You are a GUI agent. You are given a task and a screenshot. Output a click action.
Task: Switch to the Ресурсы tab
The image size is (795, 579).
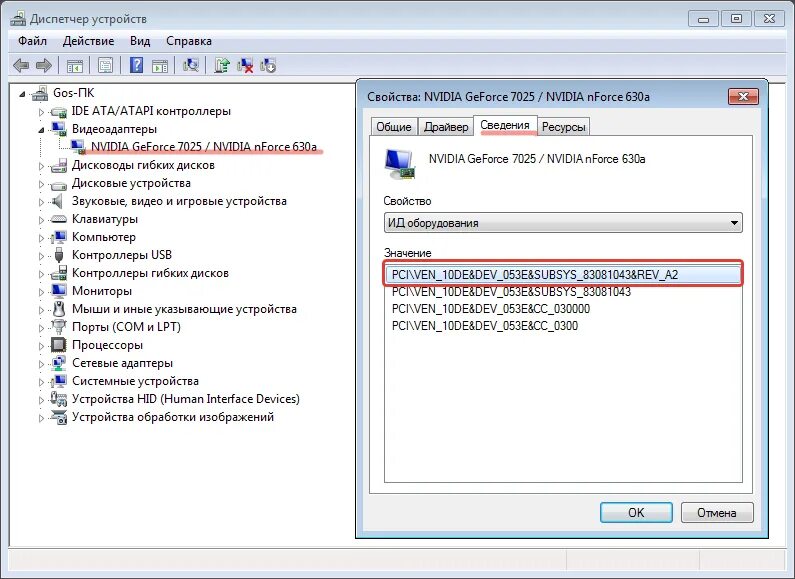click(x=563, y=127)
